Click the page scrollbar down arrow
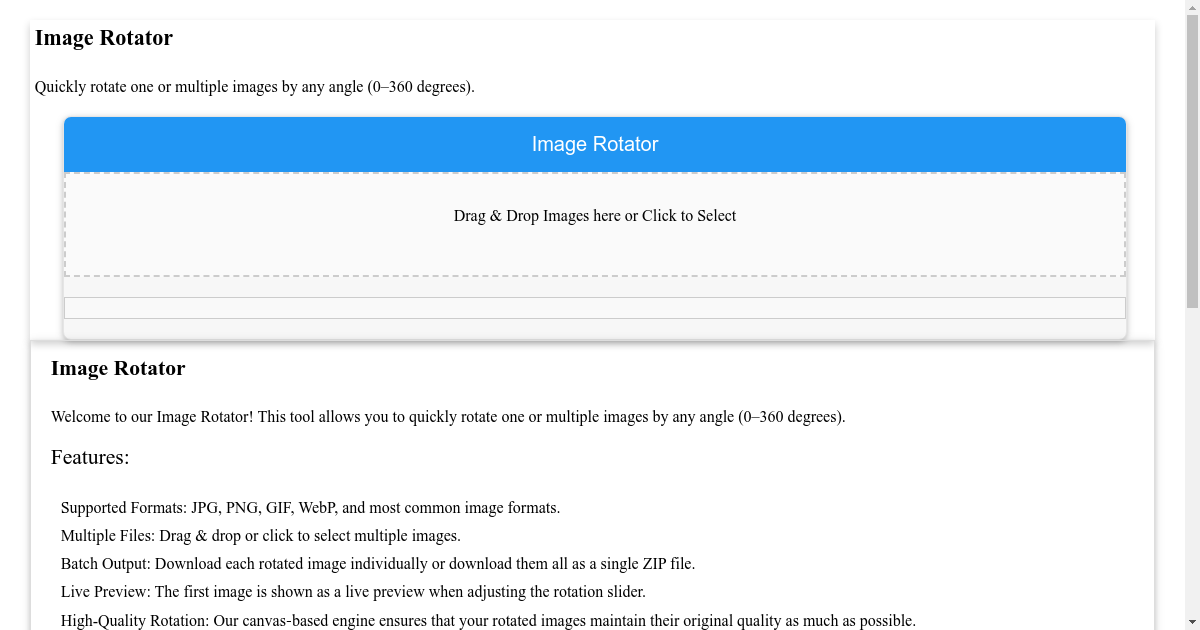1200x630 pixels. coord(1192,622)
